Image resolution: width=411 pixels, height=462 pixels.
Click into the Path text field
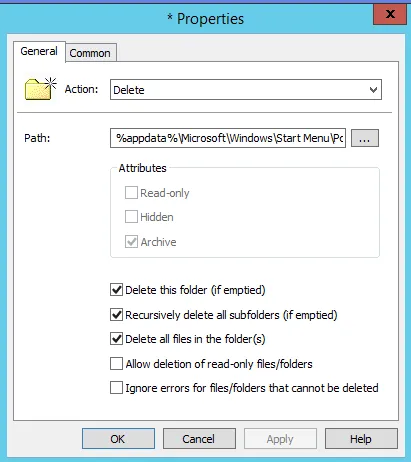pos(228,138)
